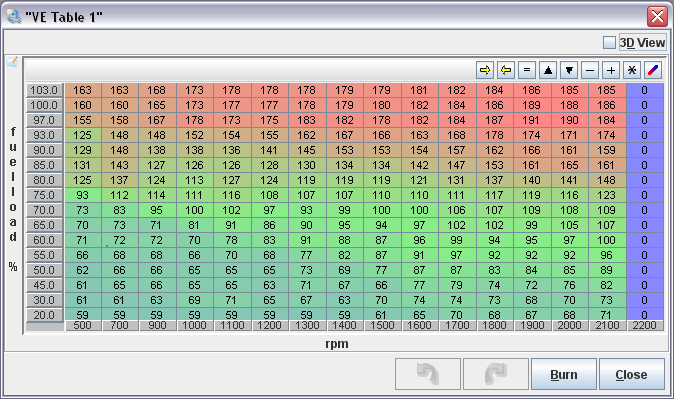
Task: Click the yellow left arrow toolbar icon
Action: pos(506,70)
